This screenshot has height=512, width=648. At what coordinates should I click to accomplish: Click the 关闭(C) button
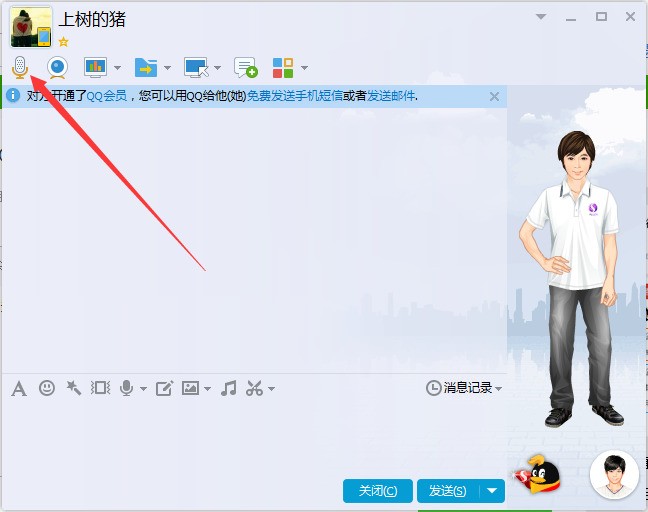378,491
